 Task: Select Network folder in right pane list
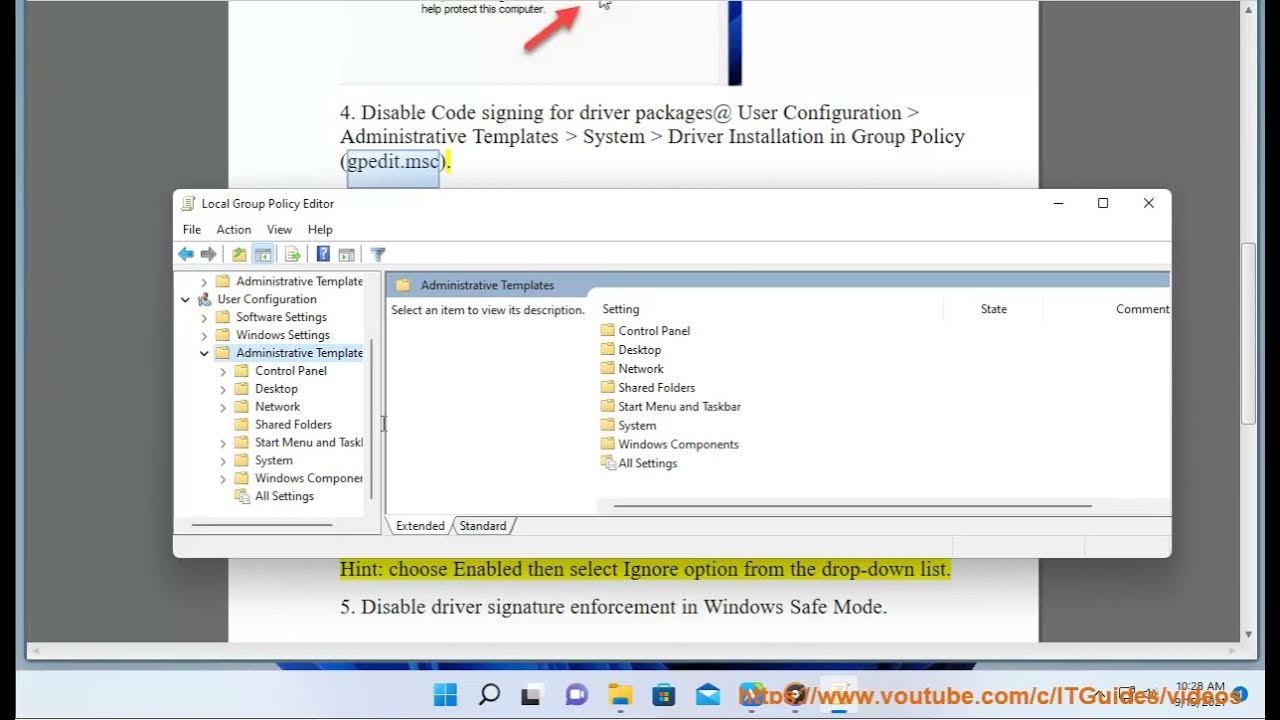[641, 369]
